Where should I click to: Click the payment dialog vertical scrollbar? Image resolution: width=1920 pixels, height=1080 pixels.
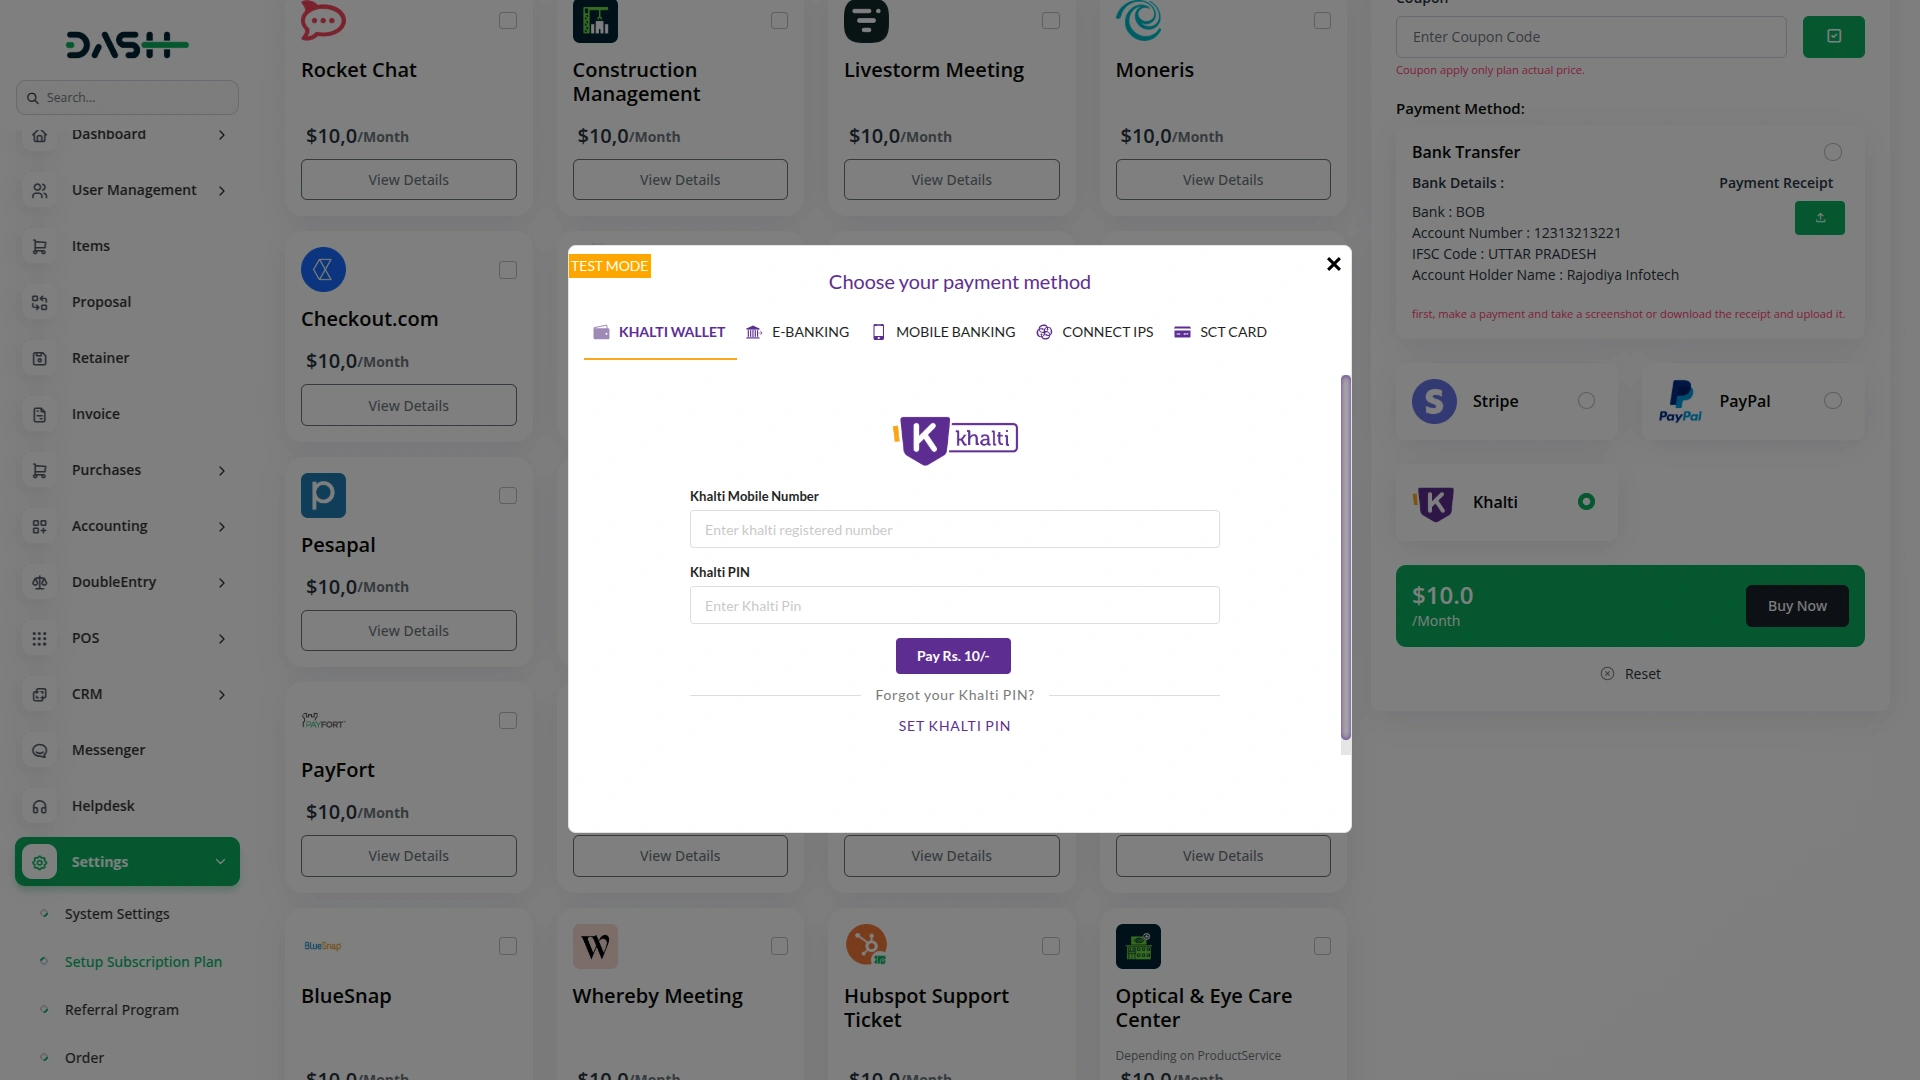point(1345,560)
